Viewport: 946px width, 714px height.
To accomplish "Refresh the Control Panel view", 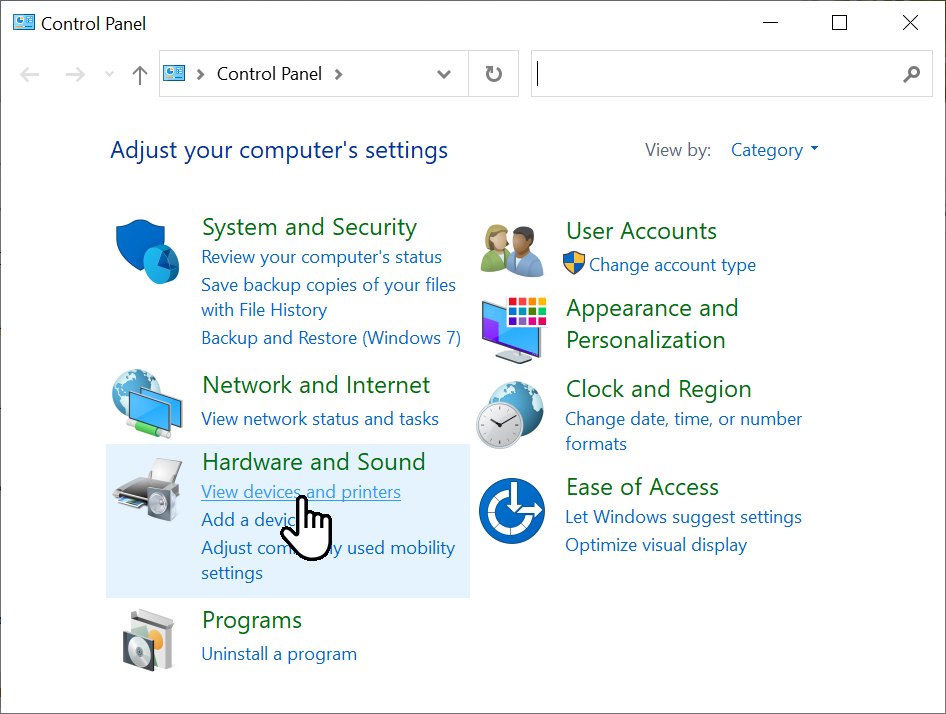I will [493, 74].
